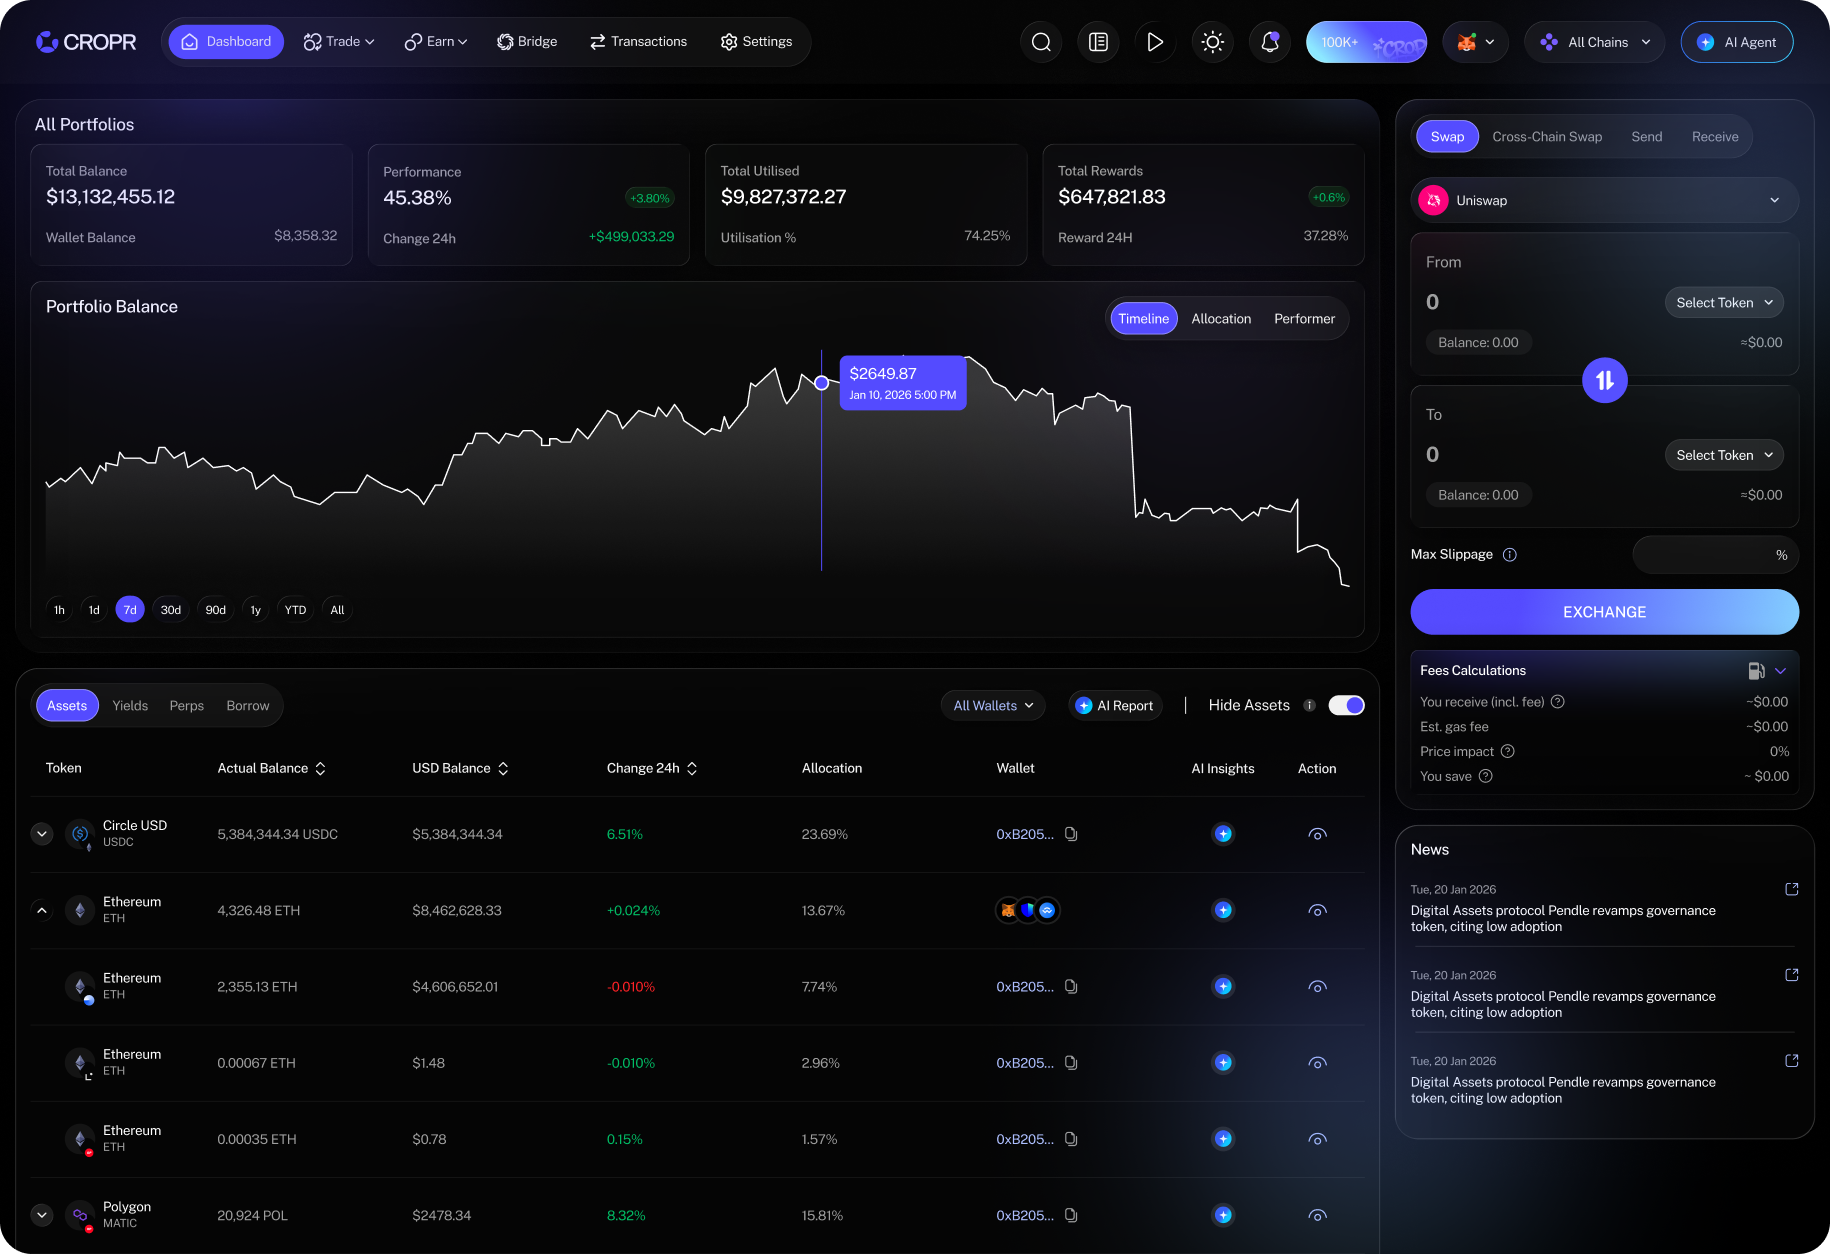This screenshot has height=1254, width=1830.
Task: Switch to the Receive tab
Action: click(1715, 137)
